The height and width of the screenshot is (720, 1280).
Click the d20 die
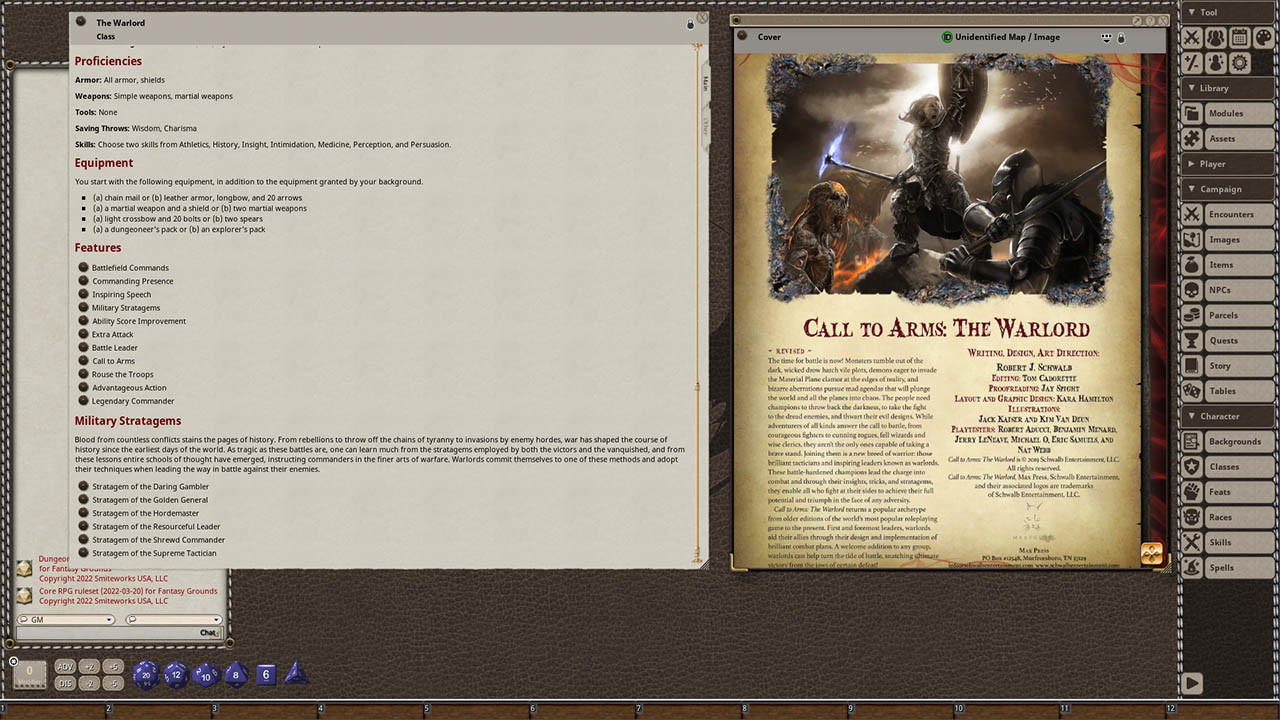[146, 674]
